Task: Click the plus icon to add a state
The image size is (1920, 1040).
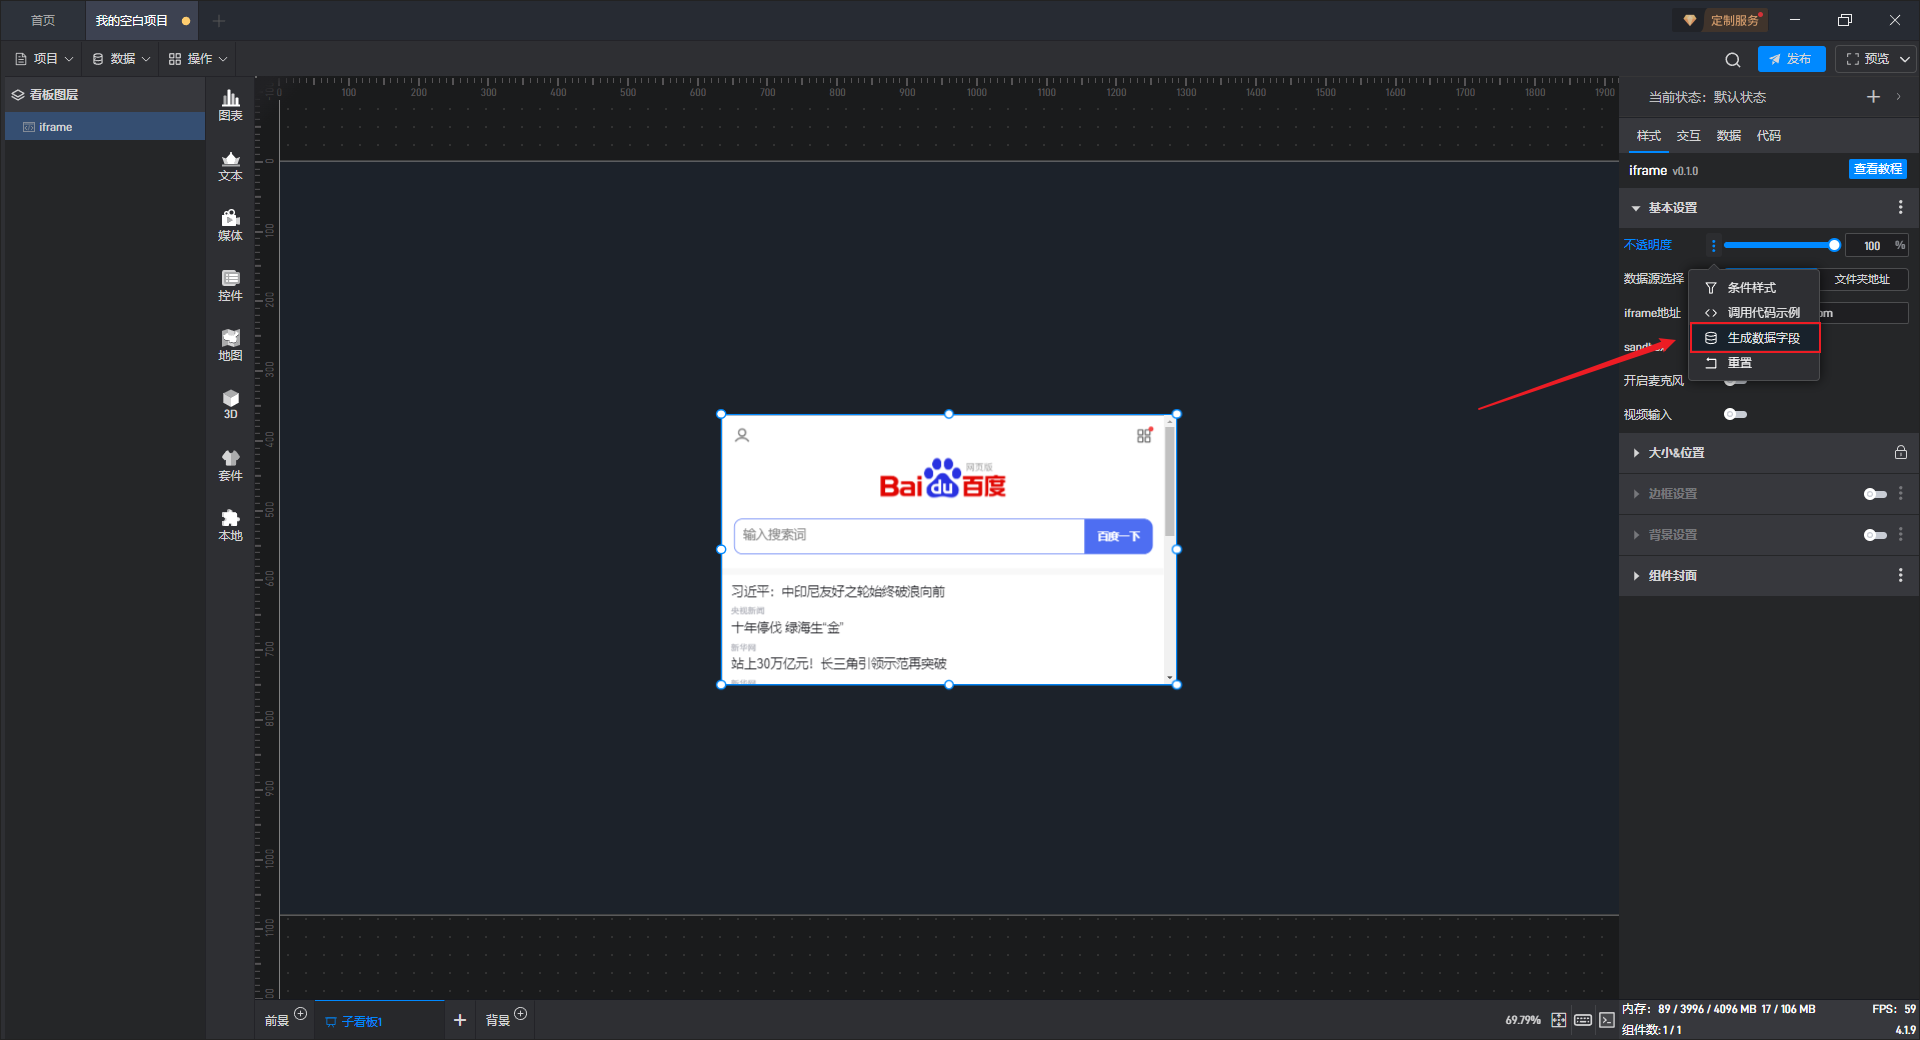Action: click(1873, 97)
